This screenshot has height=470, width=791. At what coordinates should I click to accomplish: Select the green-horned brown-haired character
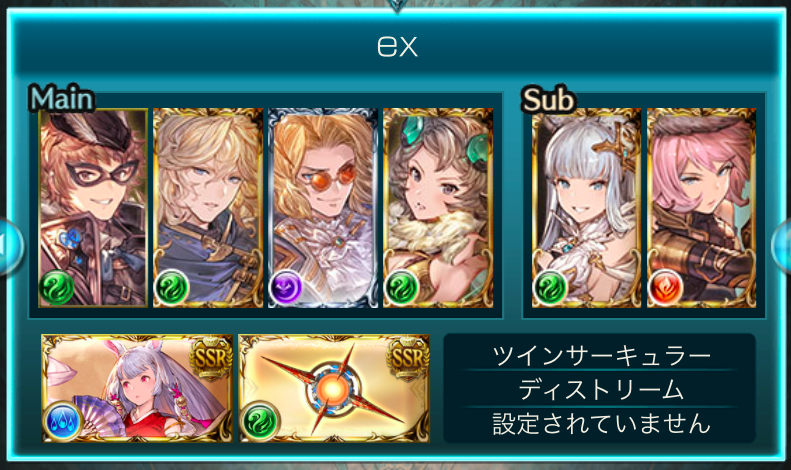click(438, 207)
